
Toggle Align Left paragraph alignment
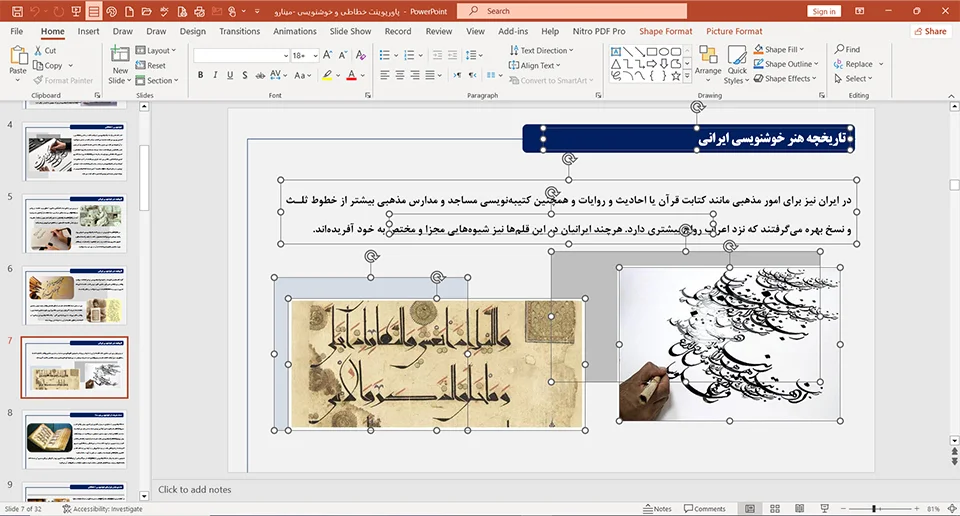(384, 75)
